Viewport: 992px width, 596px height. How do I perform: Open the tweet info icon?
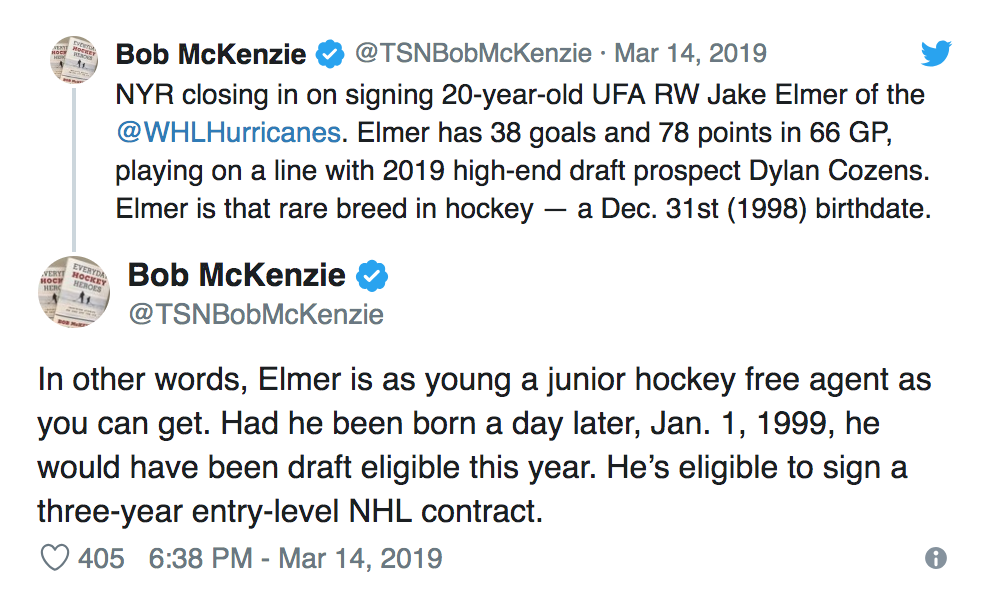(936, 558)
